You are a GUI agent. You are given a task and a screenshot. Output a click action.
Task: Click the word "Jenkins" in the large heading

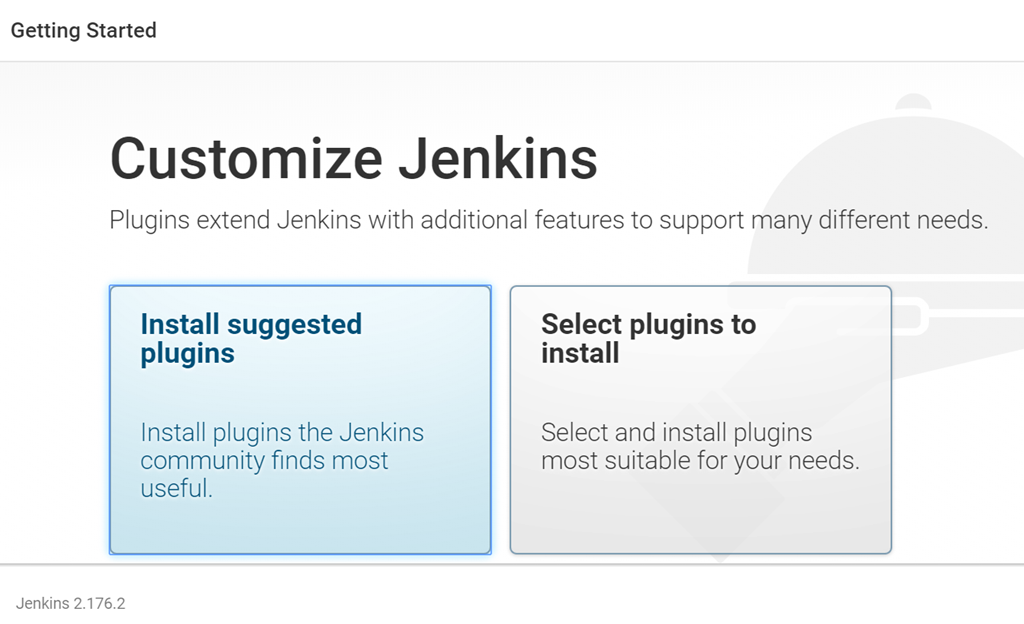click(x=497, y=158)
